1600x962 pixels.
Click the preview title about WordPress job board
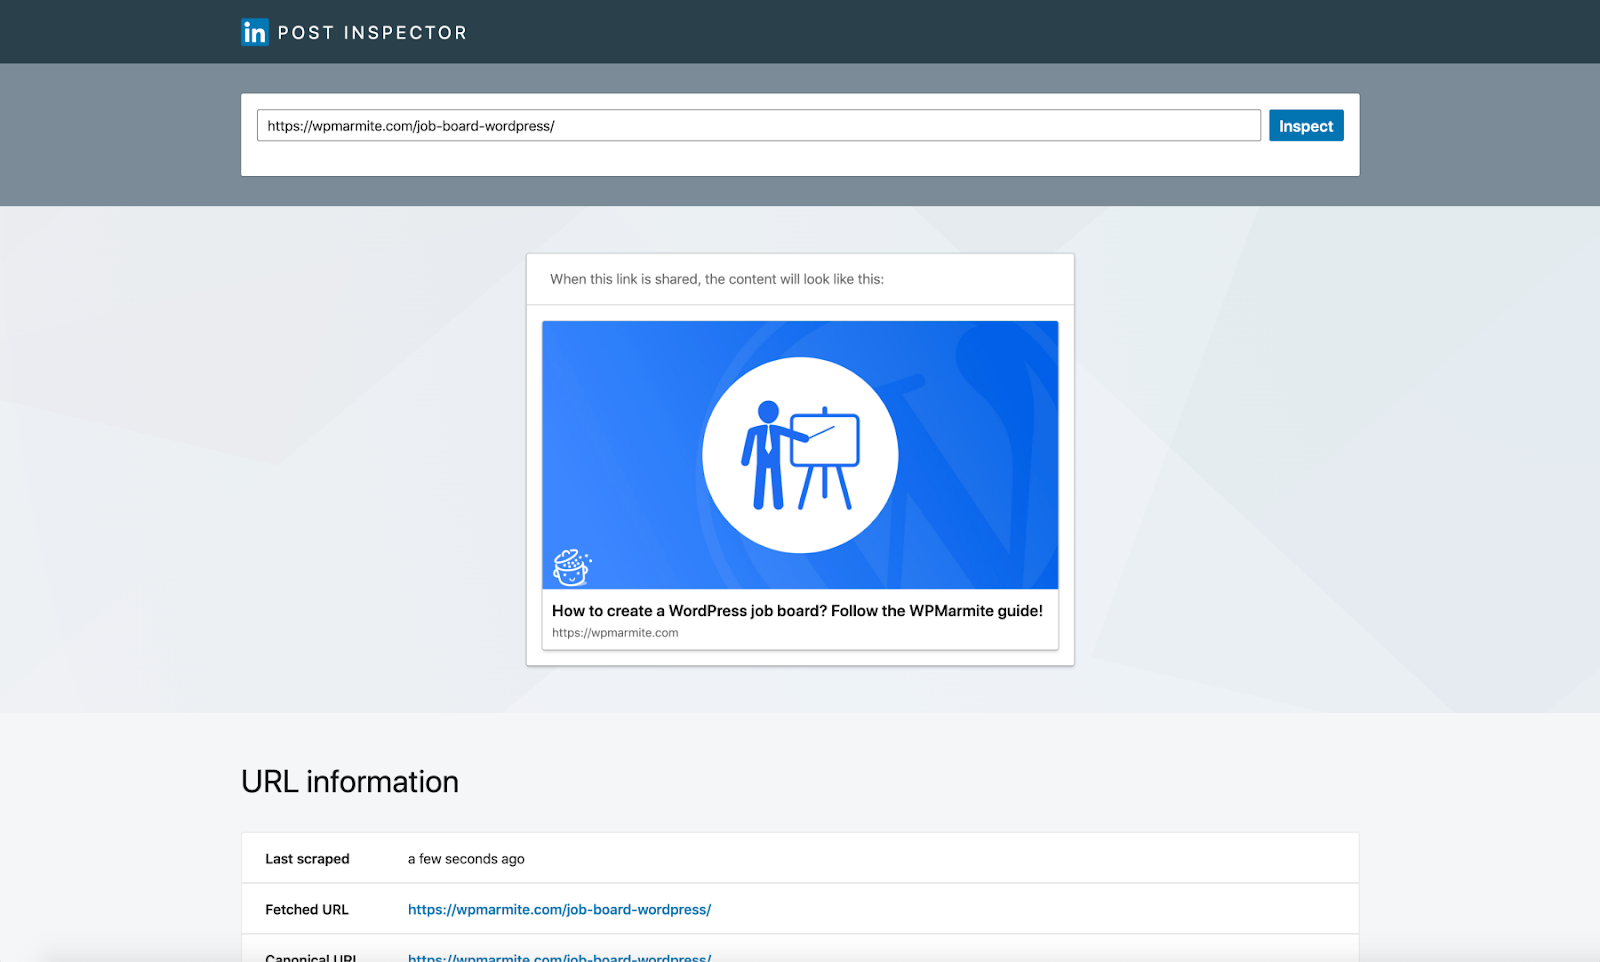point(797,610)
